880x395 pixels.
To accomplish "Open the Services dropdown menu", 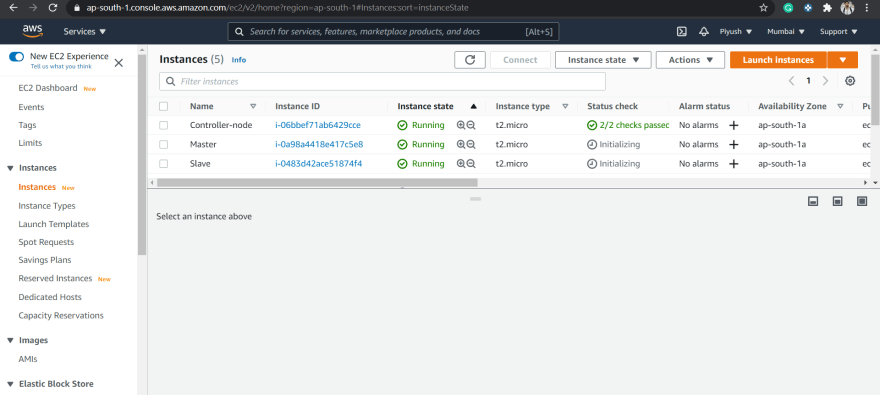I will 85,31.
